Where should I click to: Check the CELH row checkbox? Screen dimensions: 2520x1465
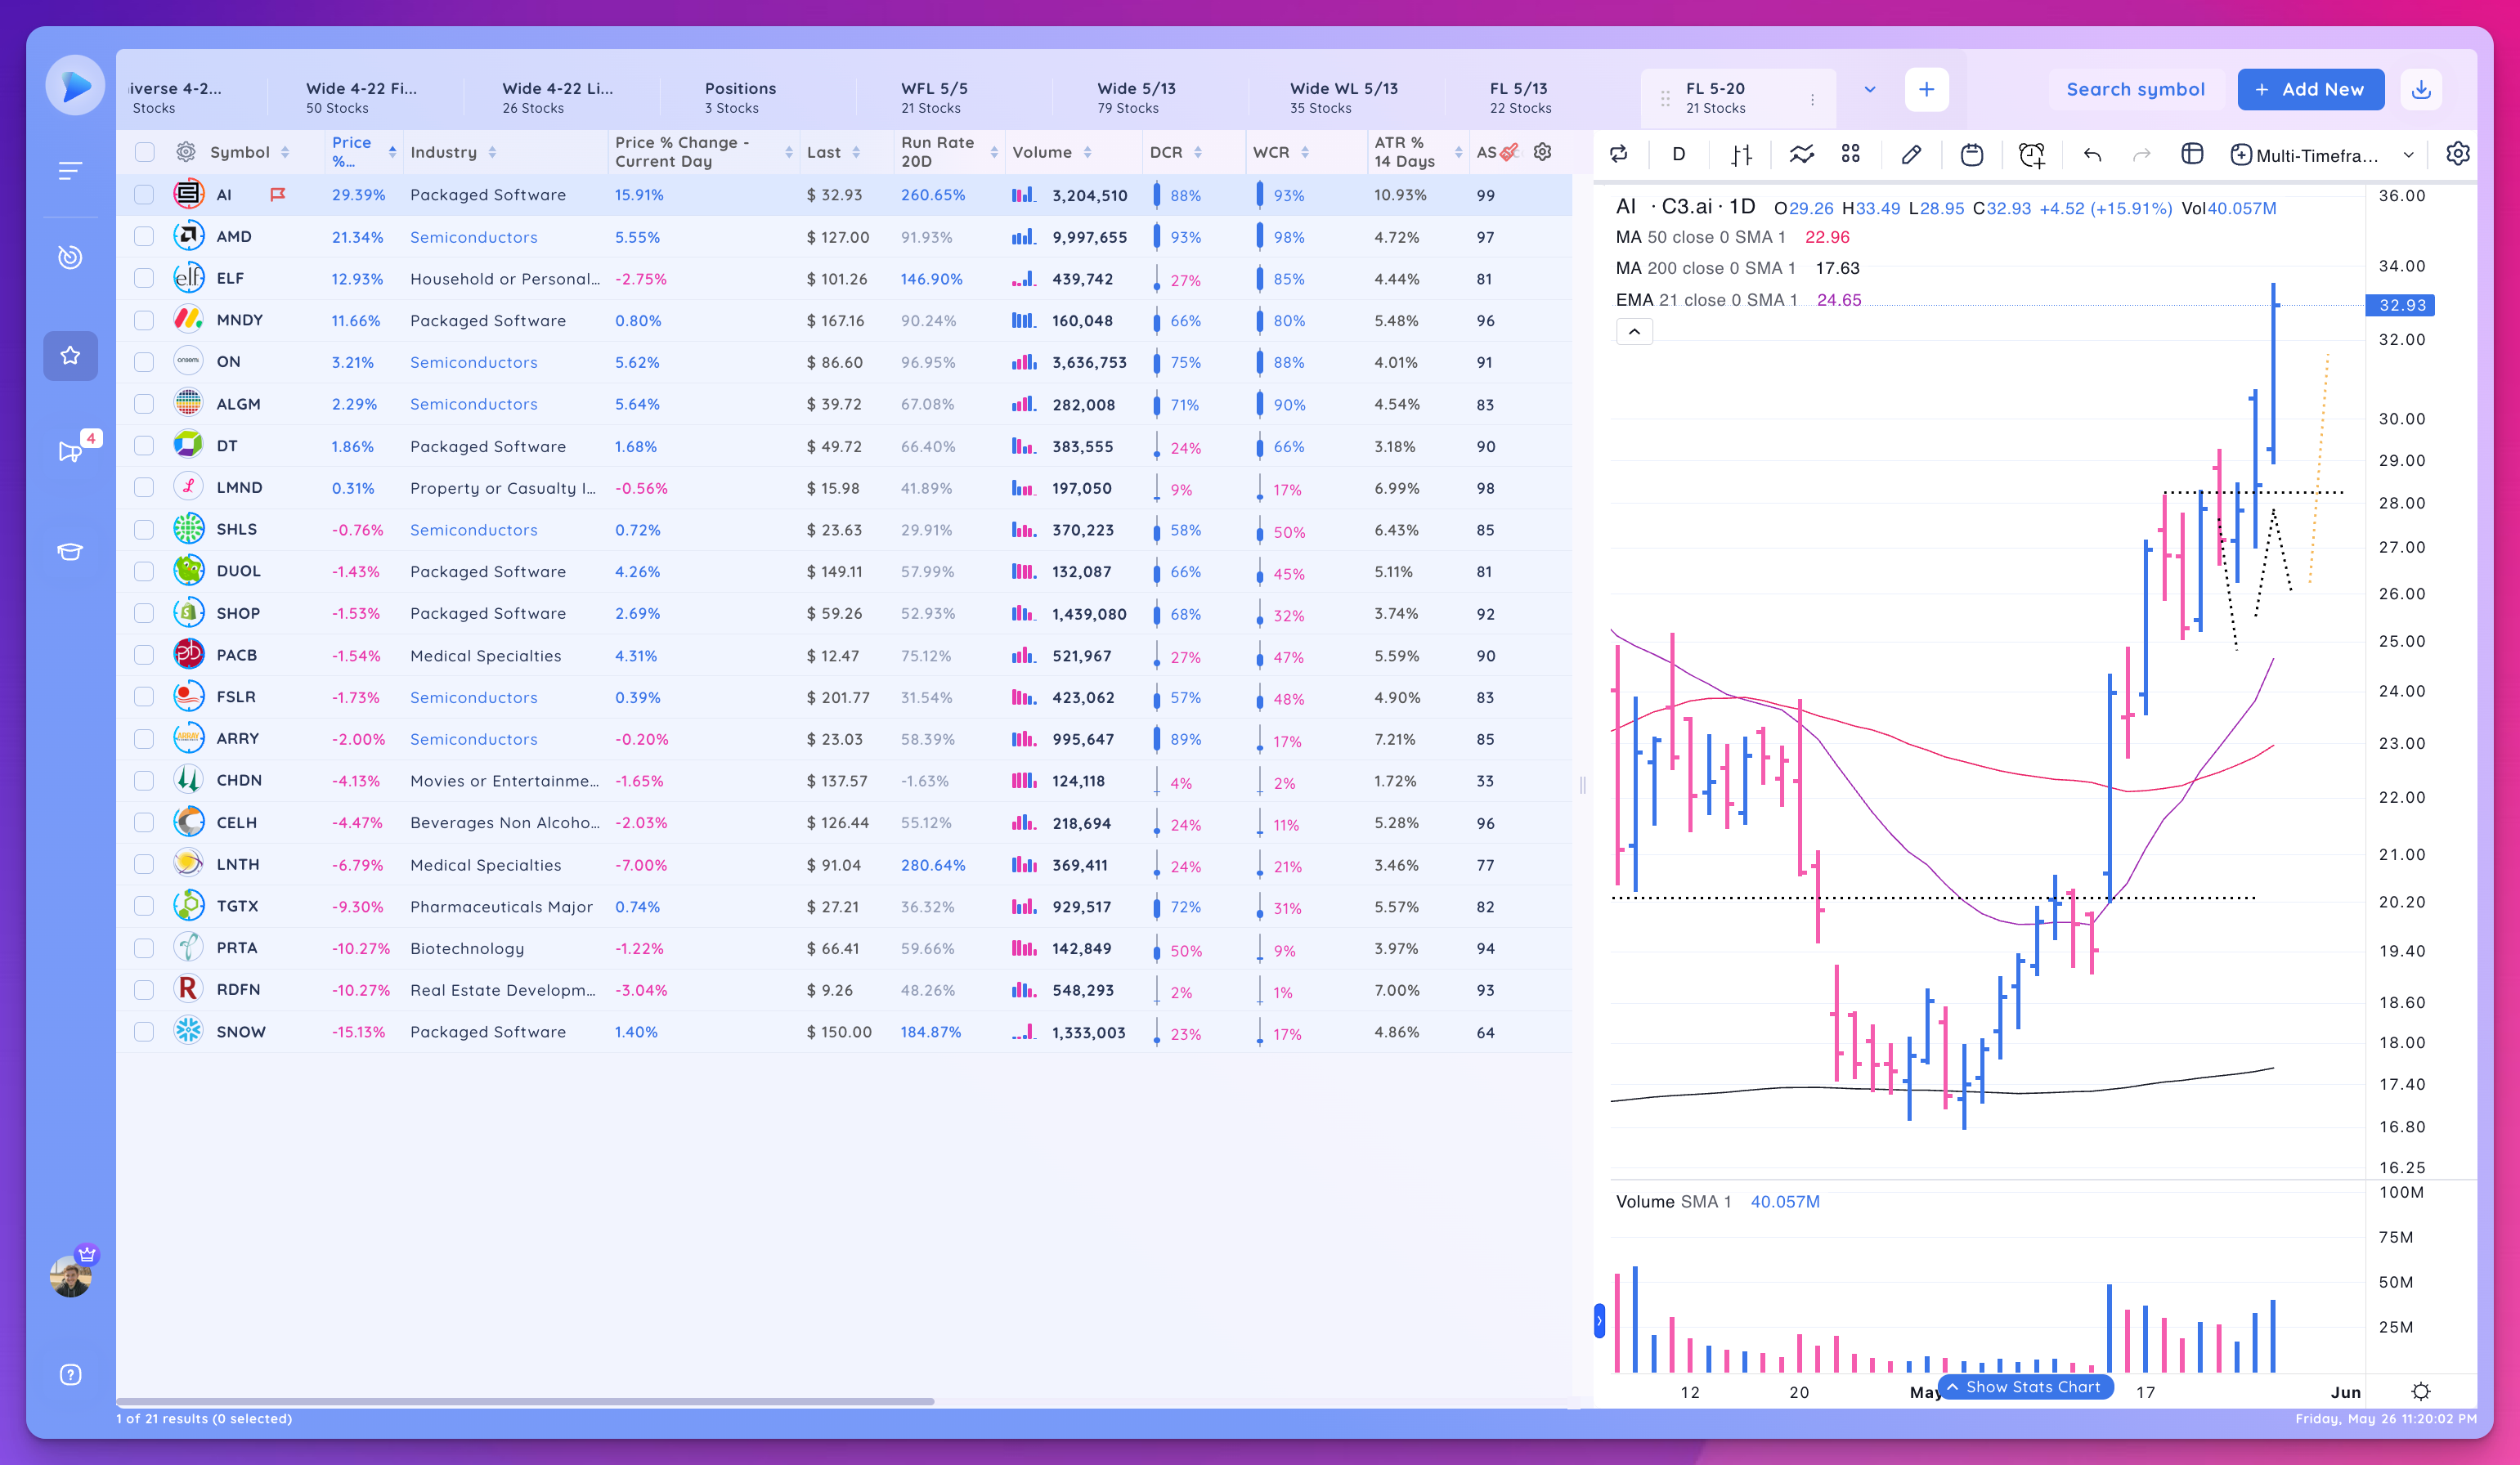click(x=144, y=822)
